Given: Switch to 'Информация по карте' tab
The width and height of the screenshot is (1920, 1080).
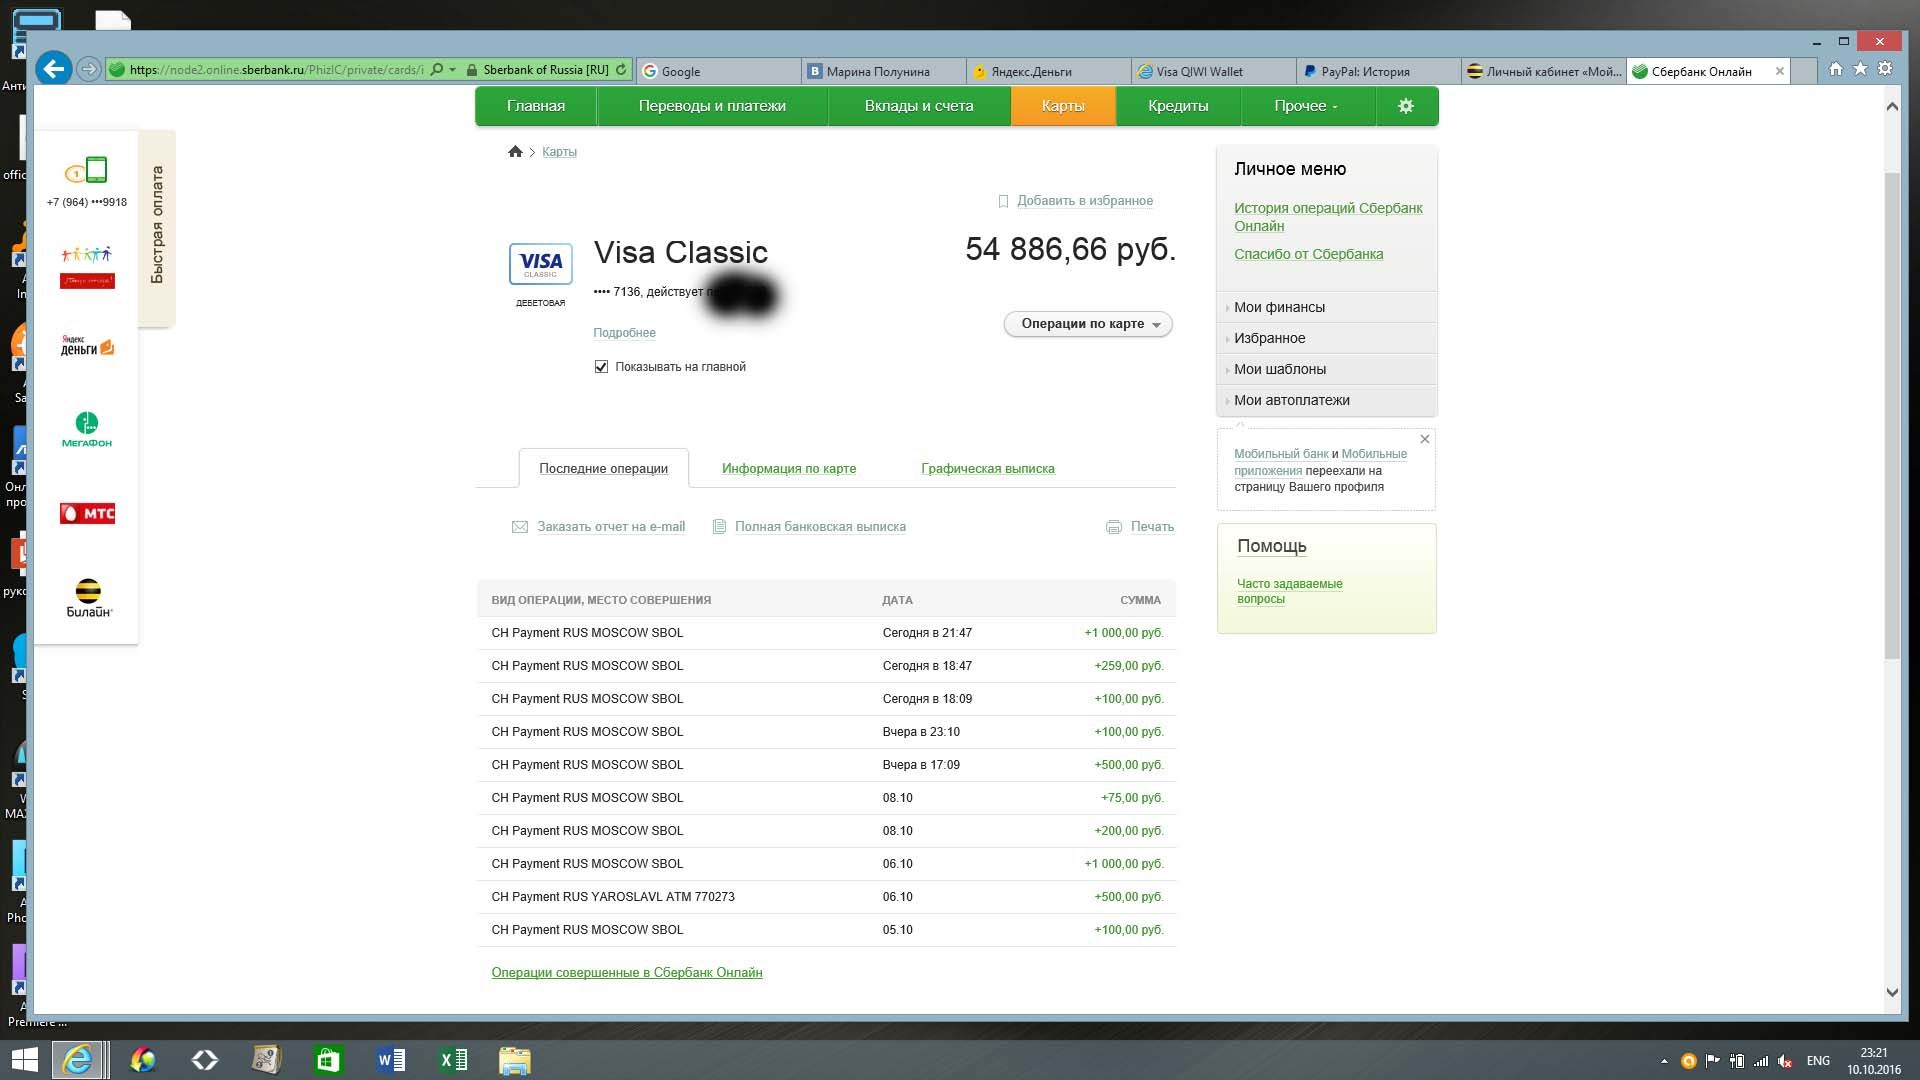Looking at the screenshot, I should click(789, 468).
